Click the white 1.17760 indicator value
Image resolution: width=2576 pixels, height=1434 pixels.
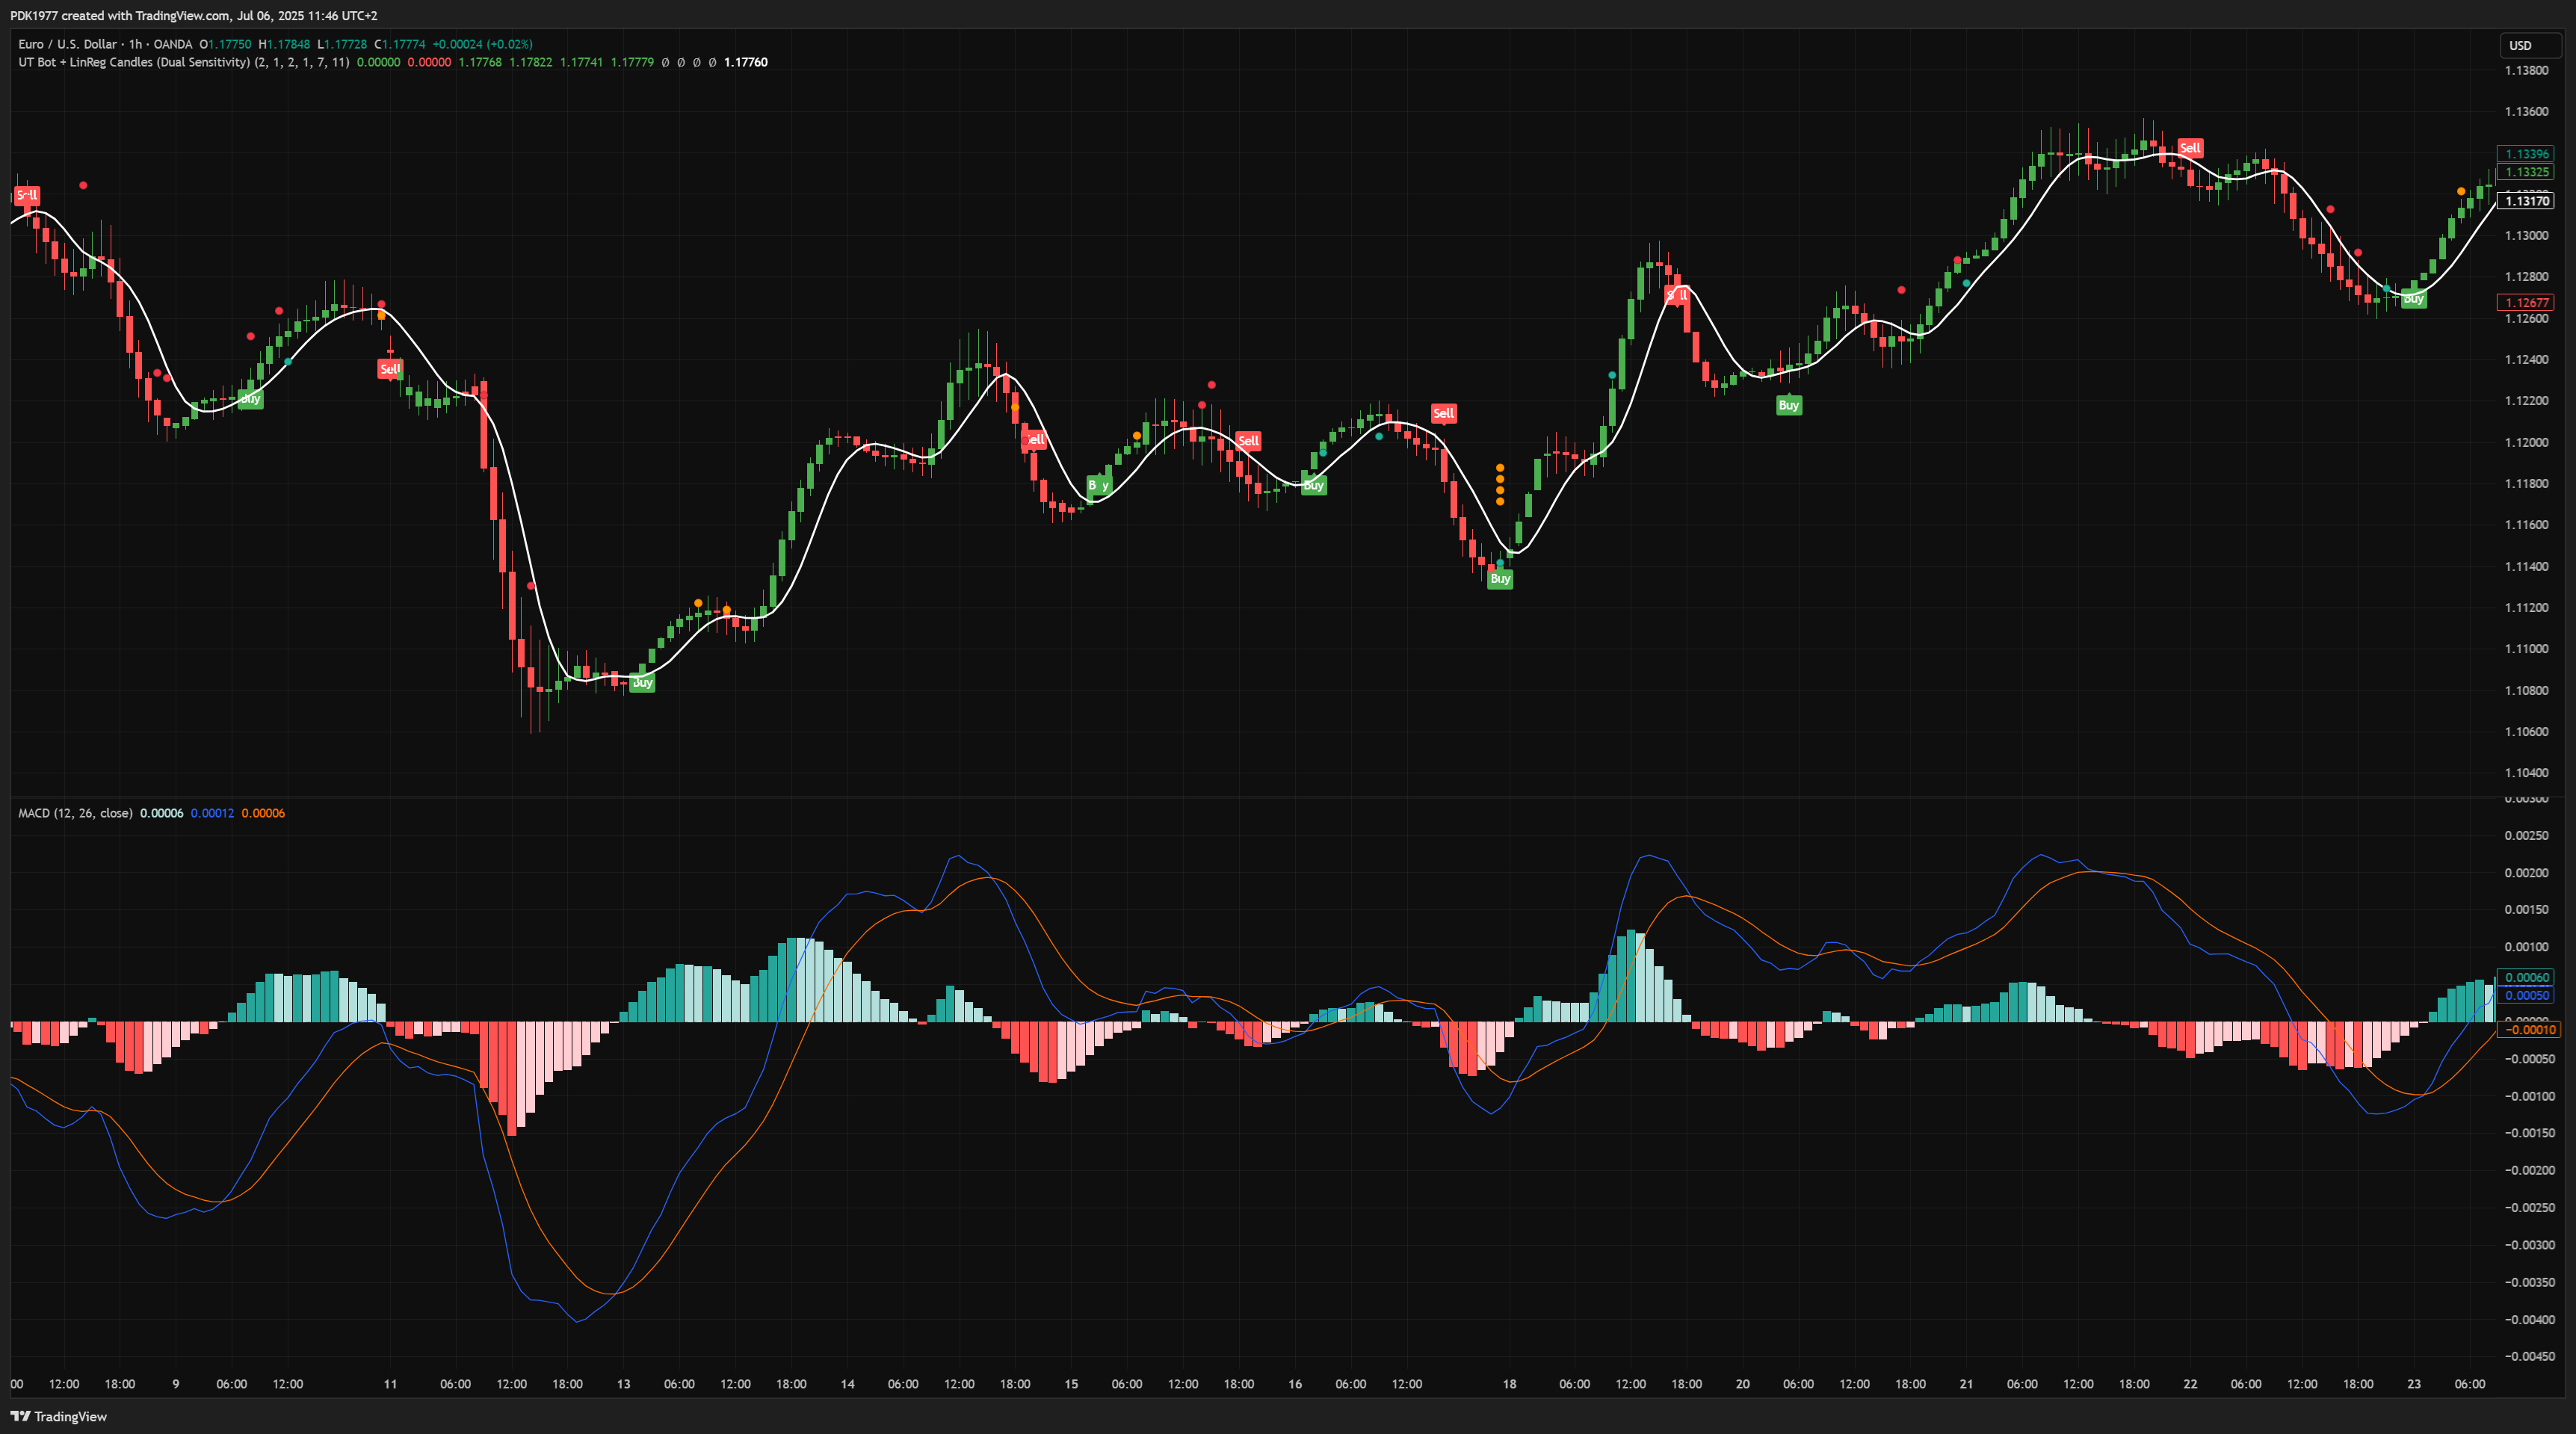click(x=746, y=62)
